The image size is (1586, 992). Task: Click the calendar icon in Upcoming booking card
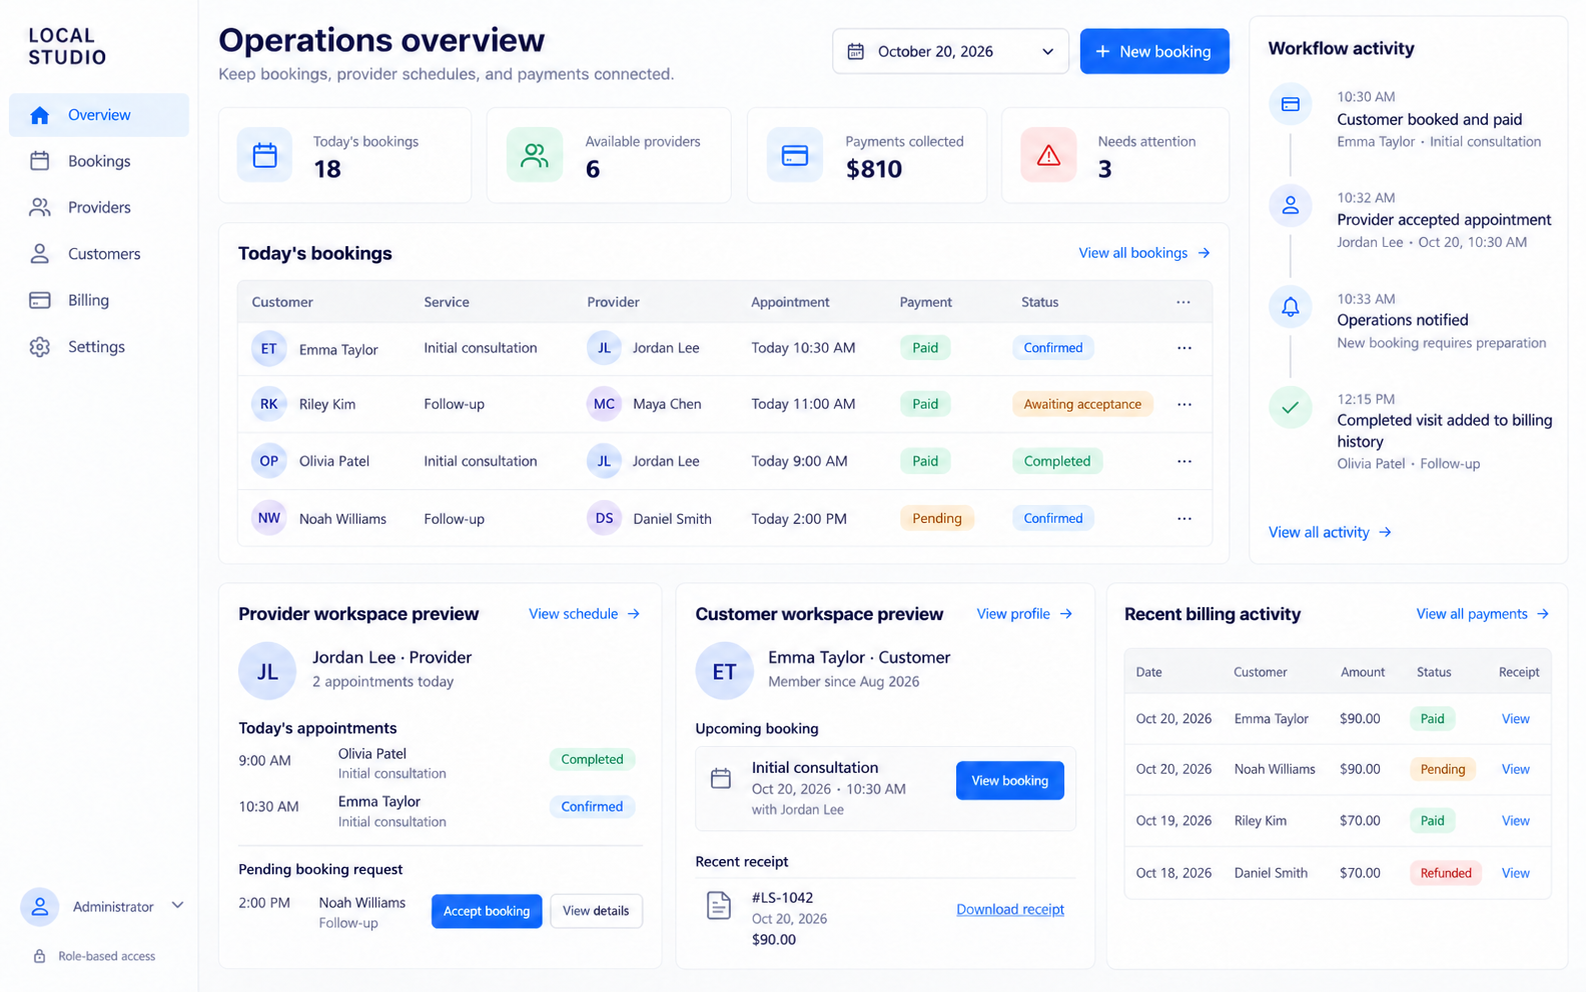[720, 778]
